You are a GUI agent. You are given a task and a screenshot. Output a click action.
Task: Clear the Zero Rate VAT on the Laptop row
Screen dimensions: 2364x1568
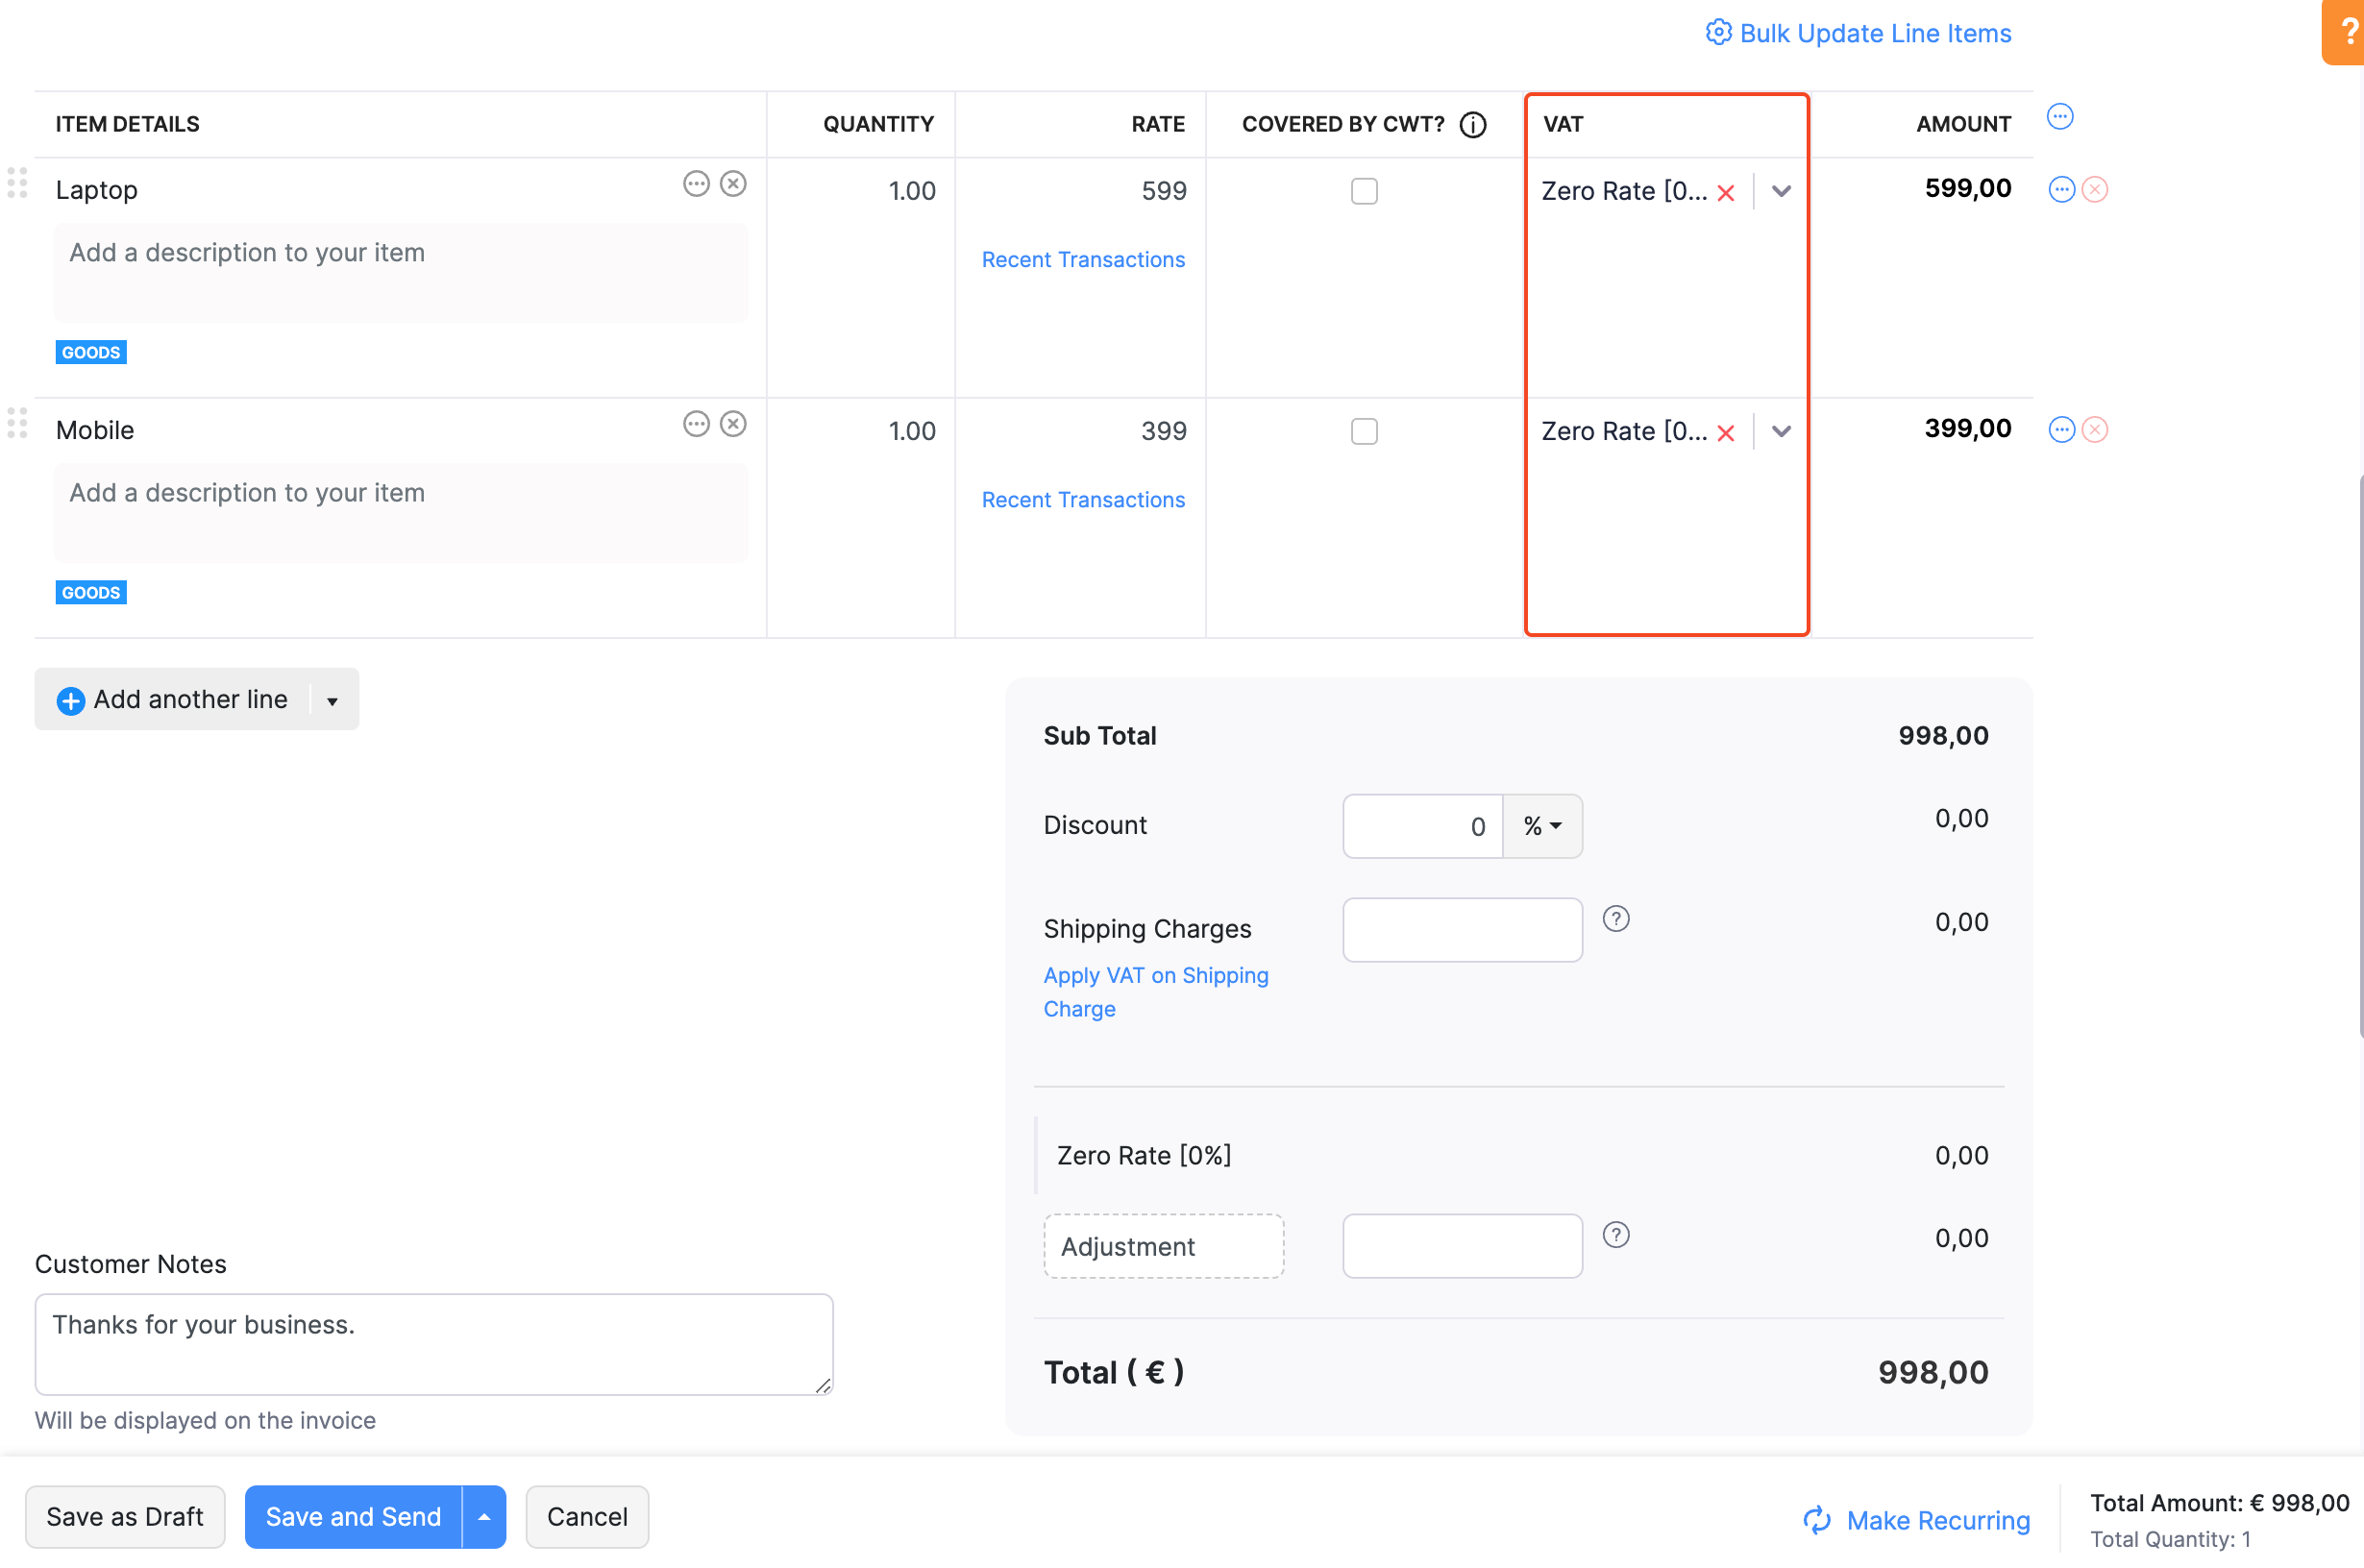1727,192
